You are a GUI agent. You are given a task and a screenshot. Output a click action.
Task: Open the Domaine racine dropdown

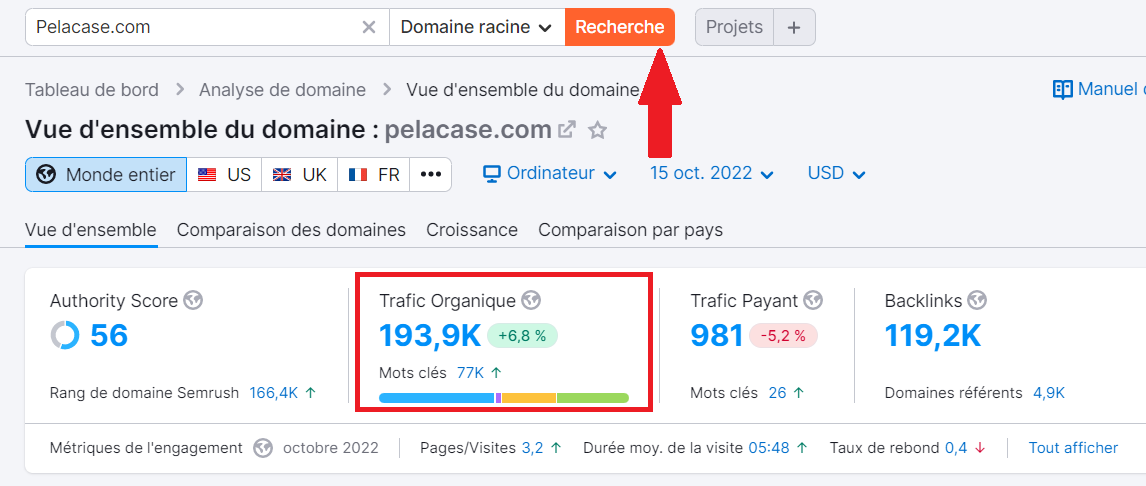[477, 28]
